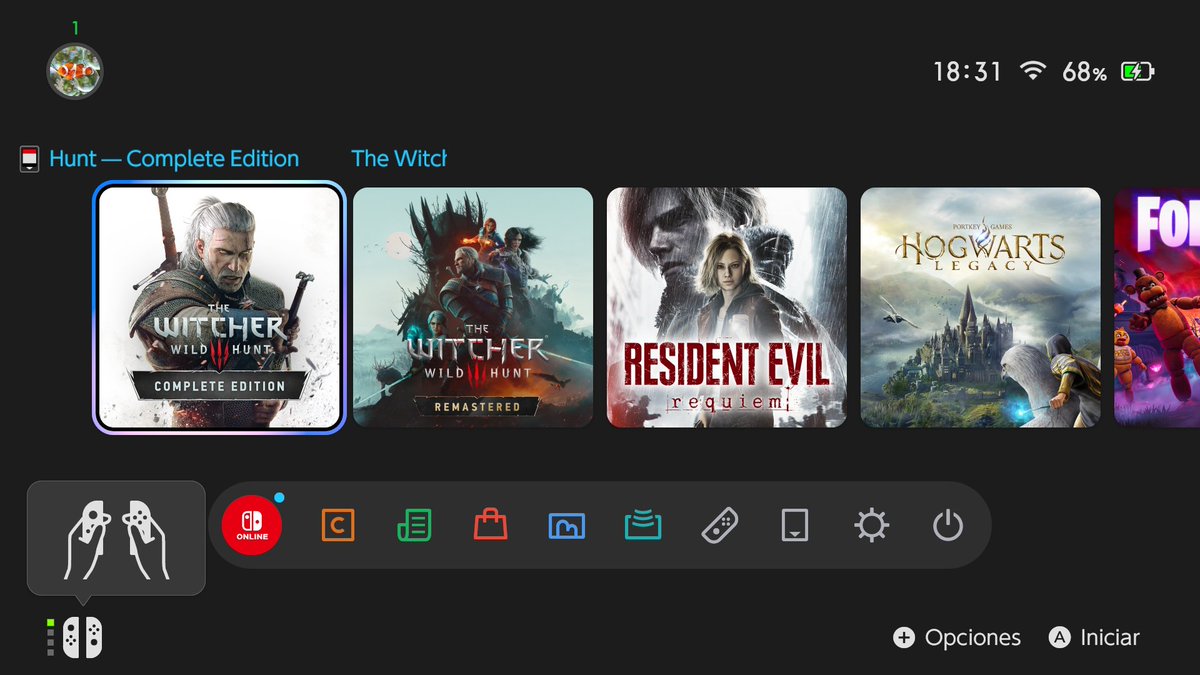Click the green player number 1

click(75, 28)
